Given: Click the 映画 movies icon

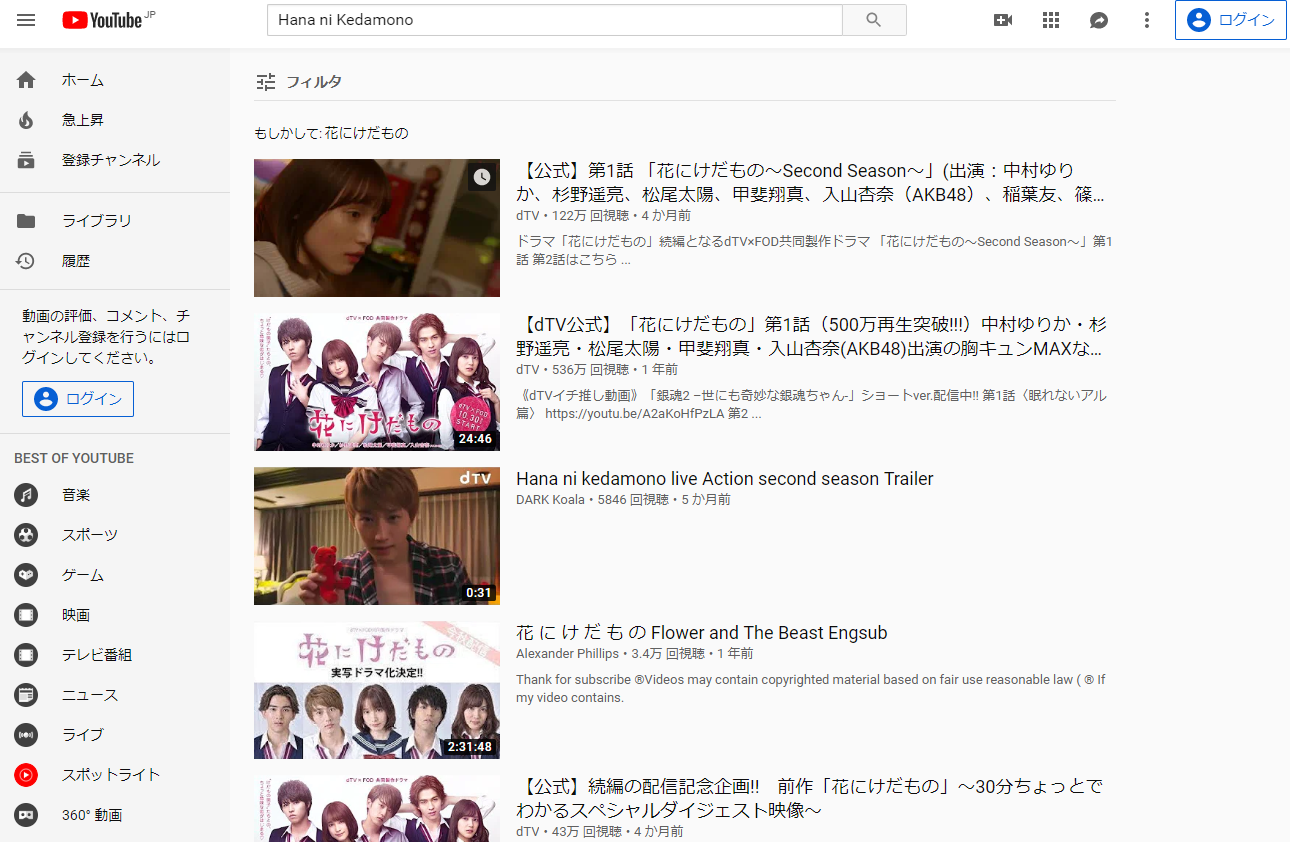Looking at the screenshot, I should (26, 615).
